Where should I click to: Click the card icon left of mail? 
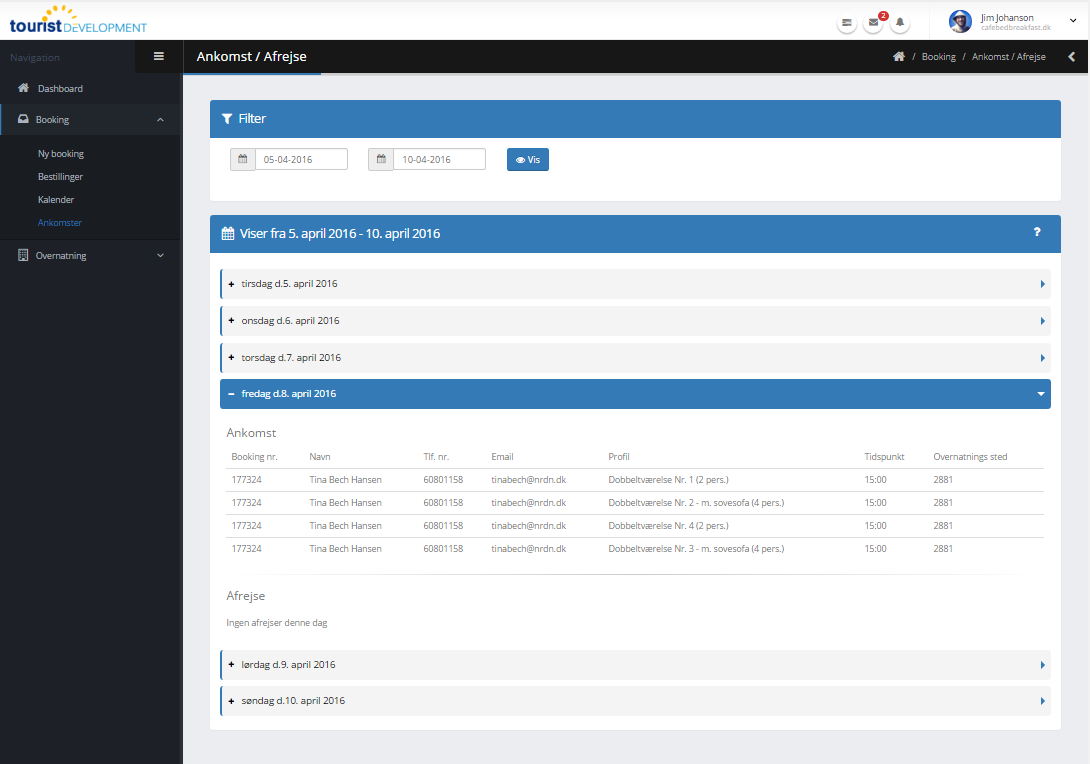[x=847, y=22]
